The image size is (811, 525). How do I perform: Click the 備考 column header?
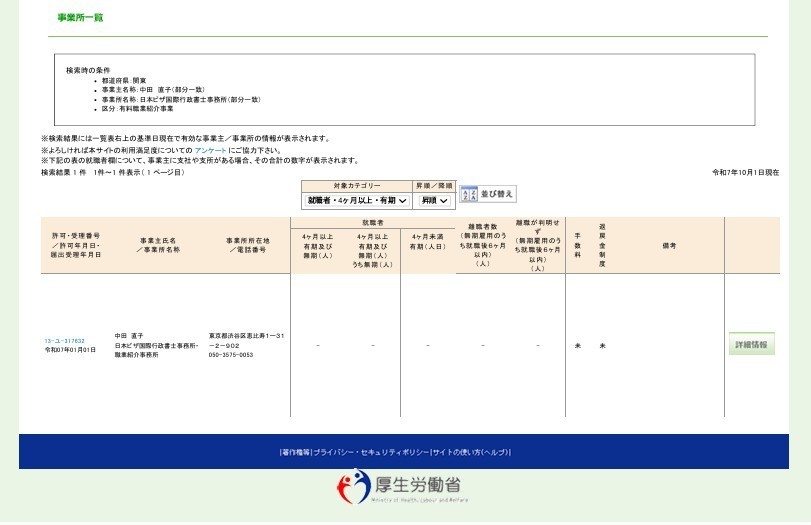pos(669,246)
